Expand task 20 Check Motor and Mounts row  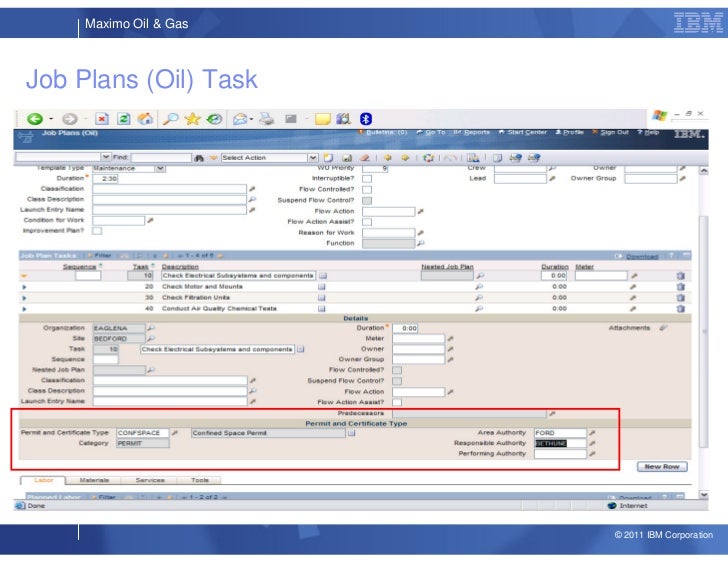[x=24, y=287]
